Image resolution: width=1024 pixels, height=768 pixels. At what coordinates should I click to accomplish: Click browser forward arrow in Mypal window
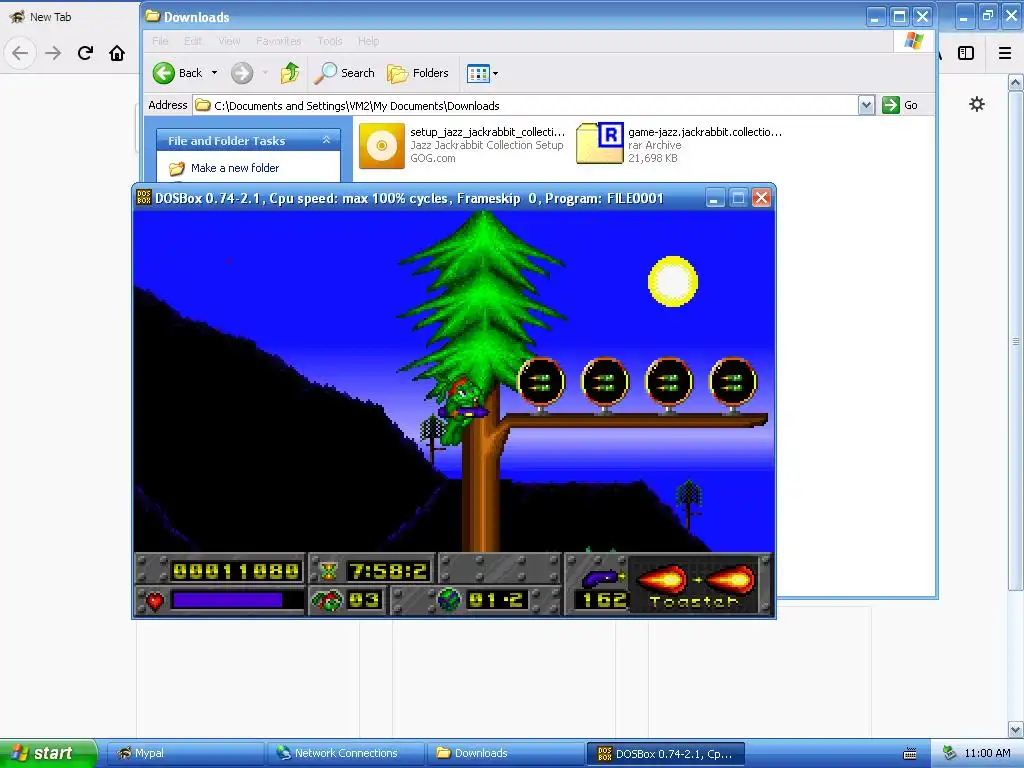coord(53,53)
